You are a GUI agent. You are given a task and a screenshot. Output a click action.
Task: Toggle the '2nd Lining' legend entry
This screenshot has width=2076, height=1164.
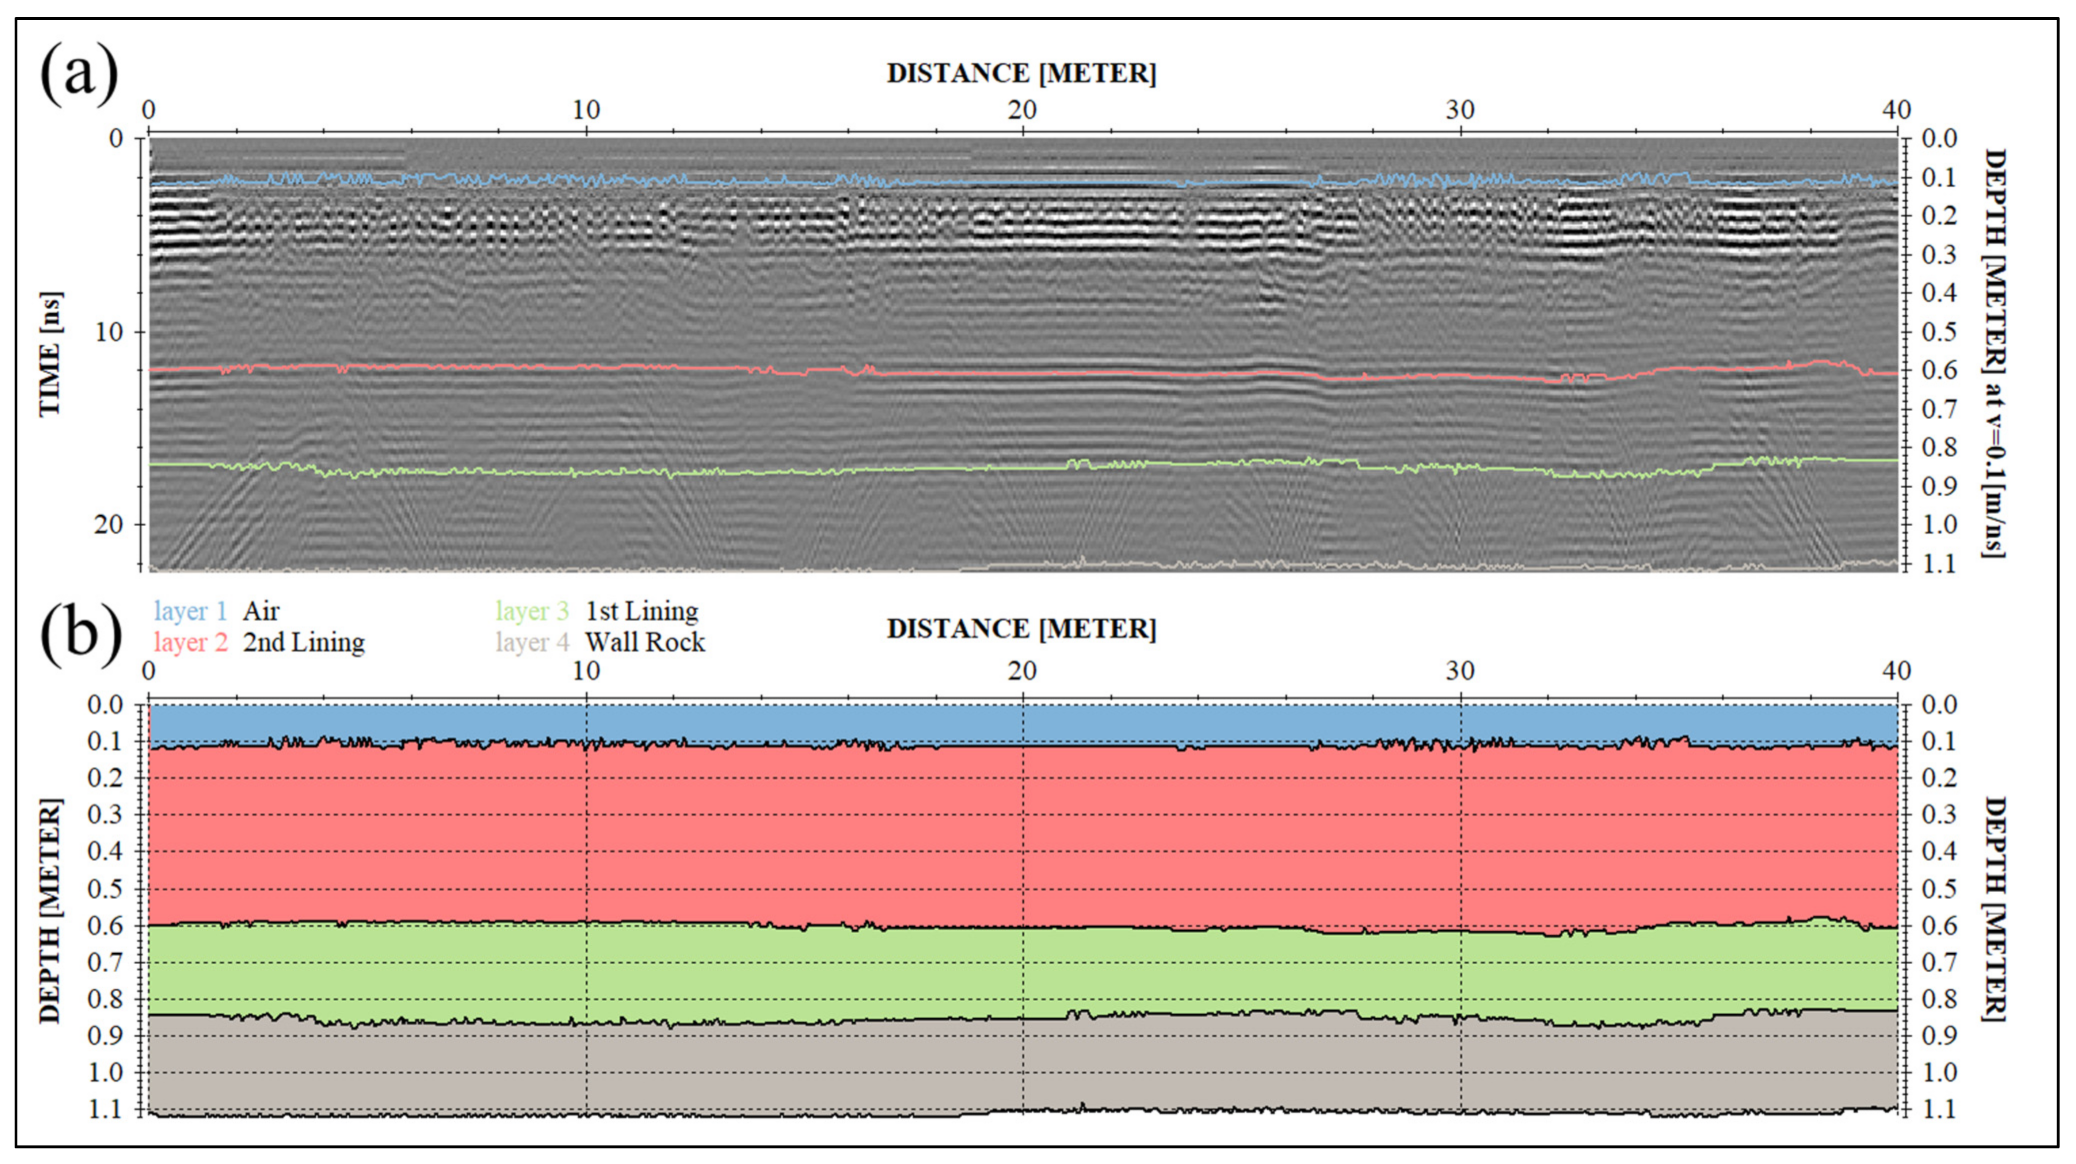coord(305,641)
